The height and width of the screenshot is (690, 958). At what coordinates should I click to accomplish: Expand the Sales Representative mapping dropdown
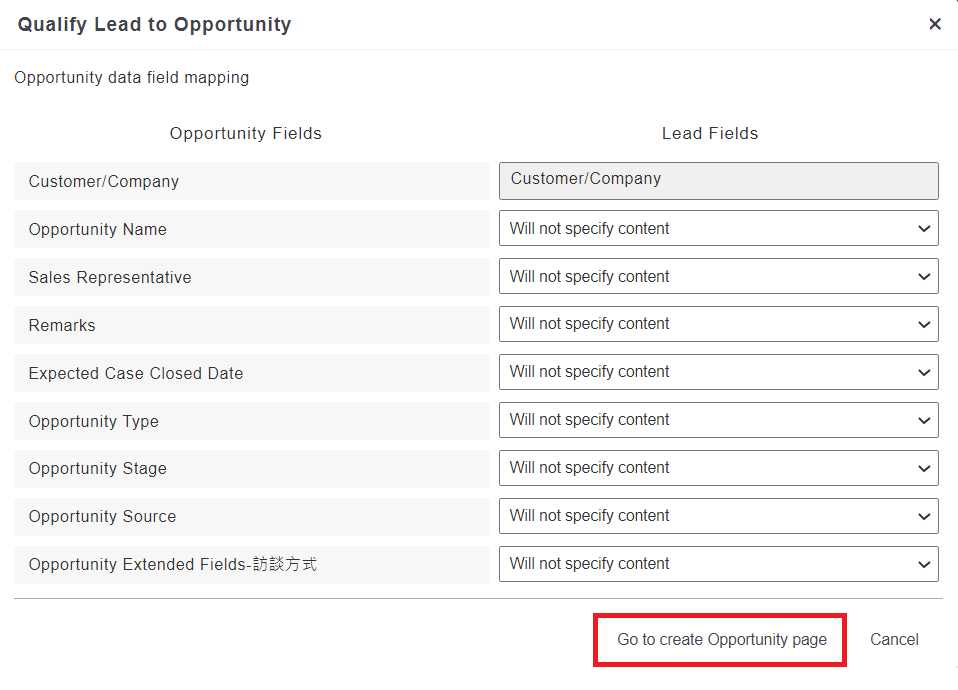(718, 277)
